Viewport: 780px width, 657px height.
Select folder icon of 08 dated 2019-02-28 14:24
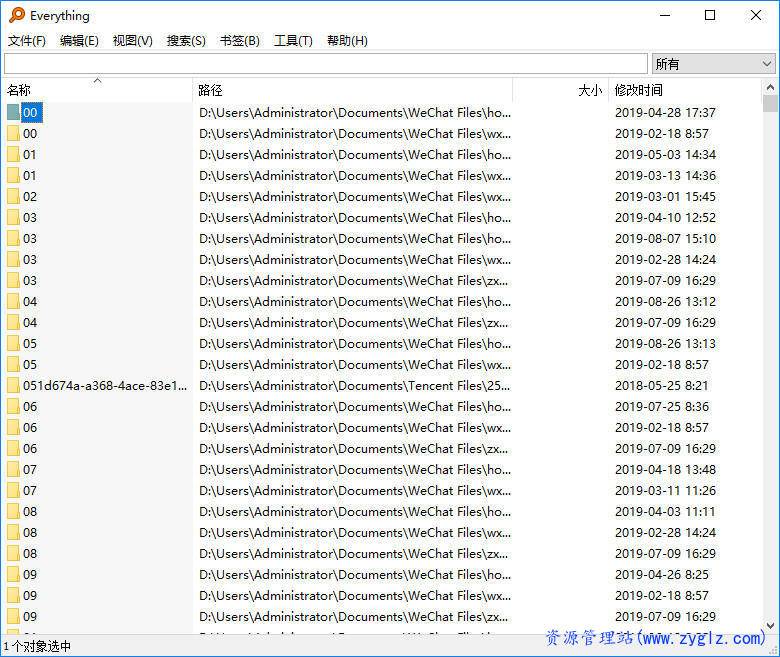(x=13, y=532)
